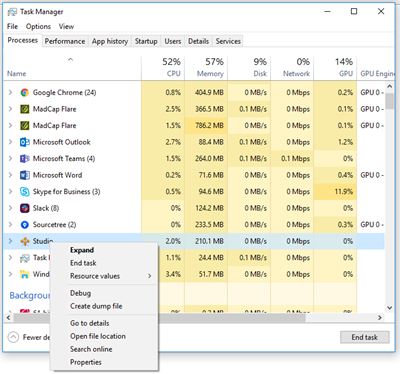Image resolution: width=400 pixels, height=374 pixels.
Task: Expand the first MadCap Flare row (2.5% CPU)
Action: [x=10, y=109]
